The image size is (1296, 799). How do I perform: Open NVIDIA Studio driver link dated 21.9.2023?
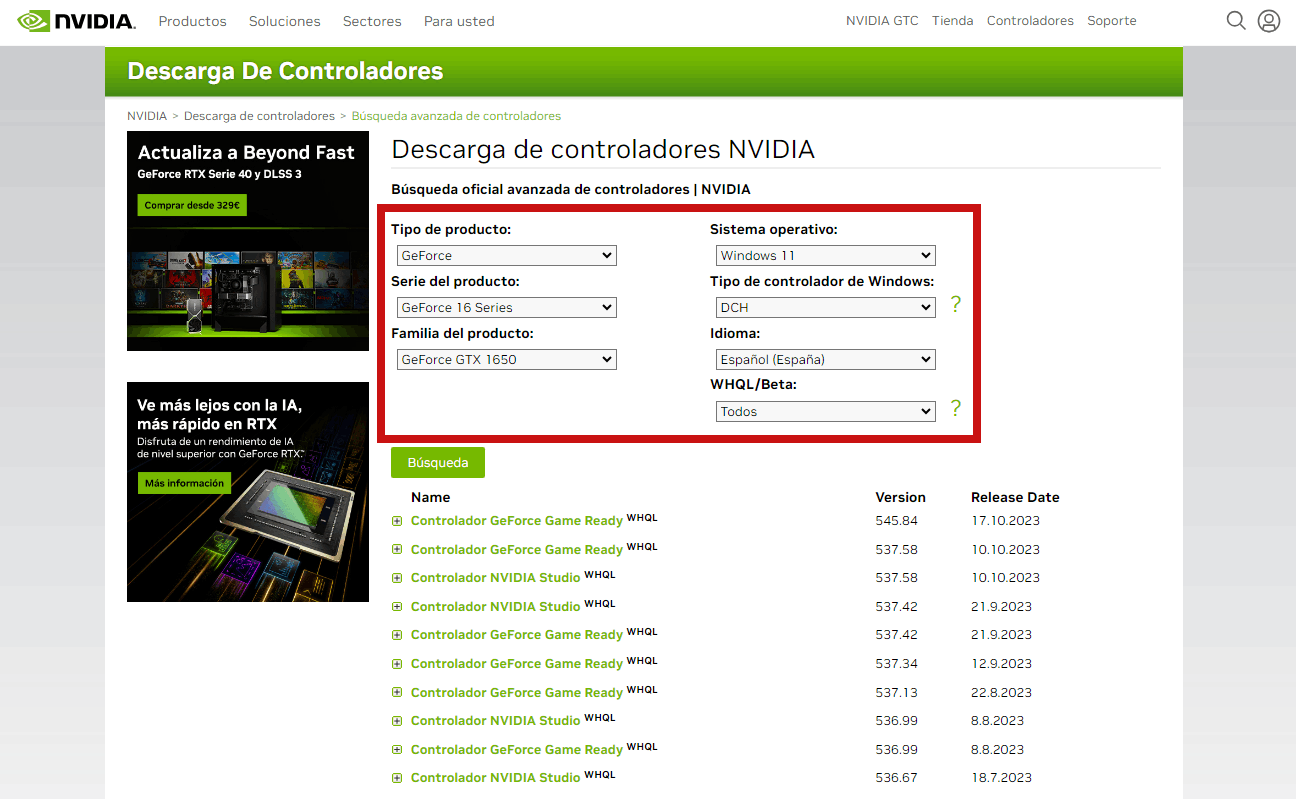[x=496, y=606]
